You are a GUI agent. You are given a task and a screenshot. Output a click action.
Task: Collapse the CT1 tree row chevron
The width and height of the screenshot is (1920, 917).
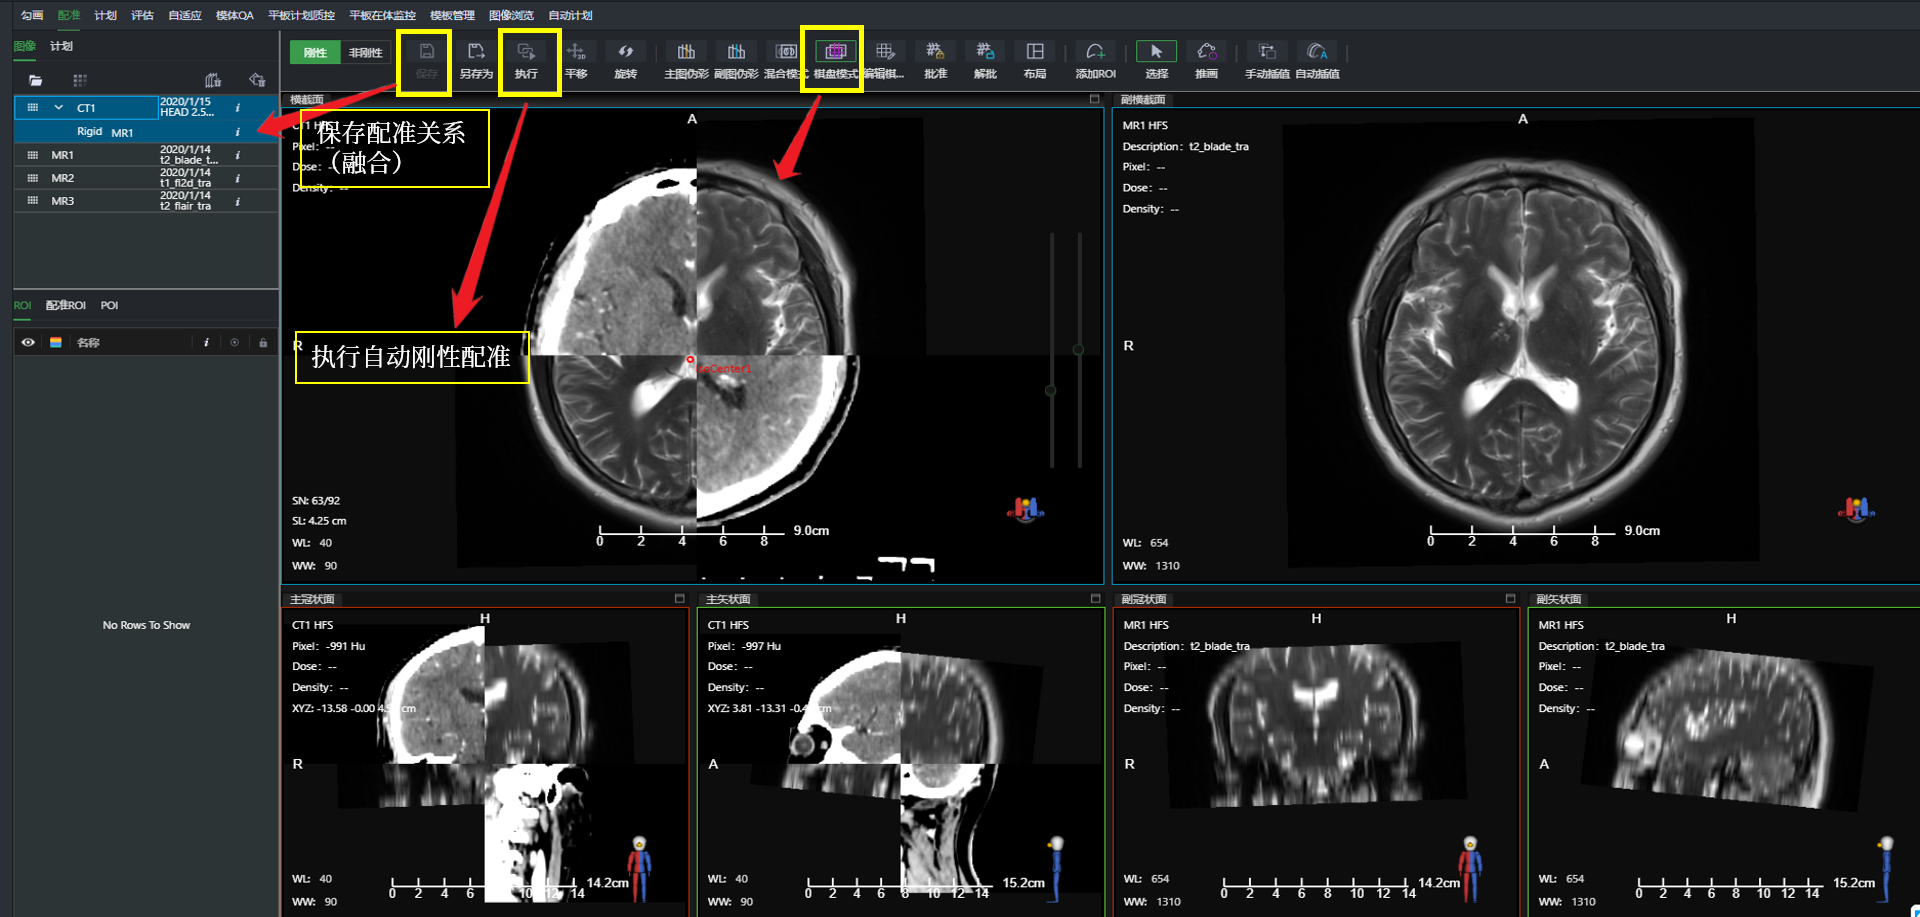coord(58,108)
